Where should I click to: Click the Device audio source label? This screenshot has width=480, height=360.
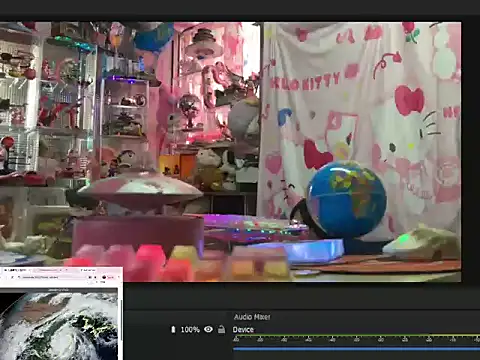click(243, 330)
